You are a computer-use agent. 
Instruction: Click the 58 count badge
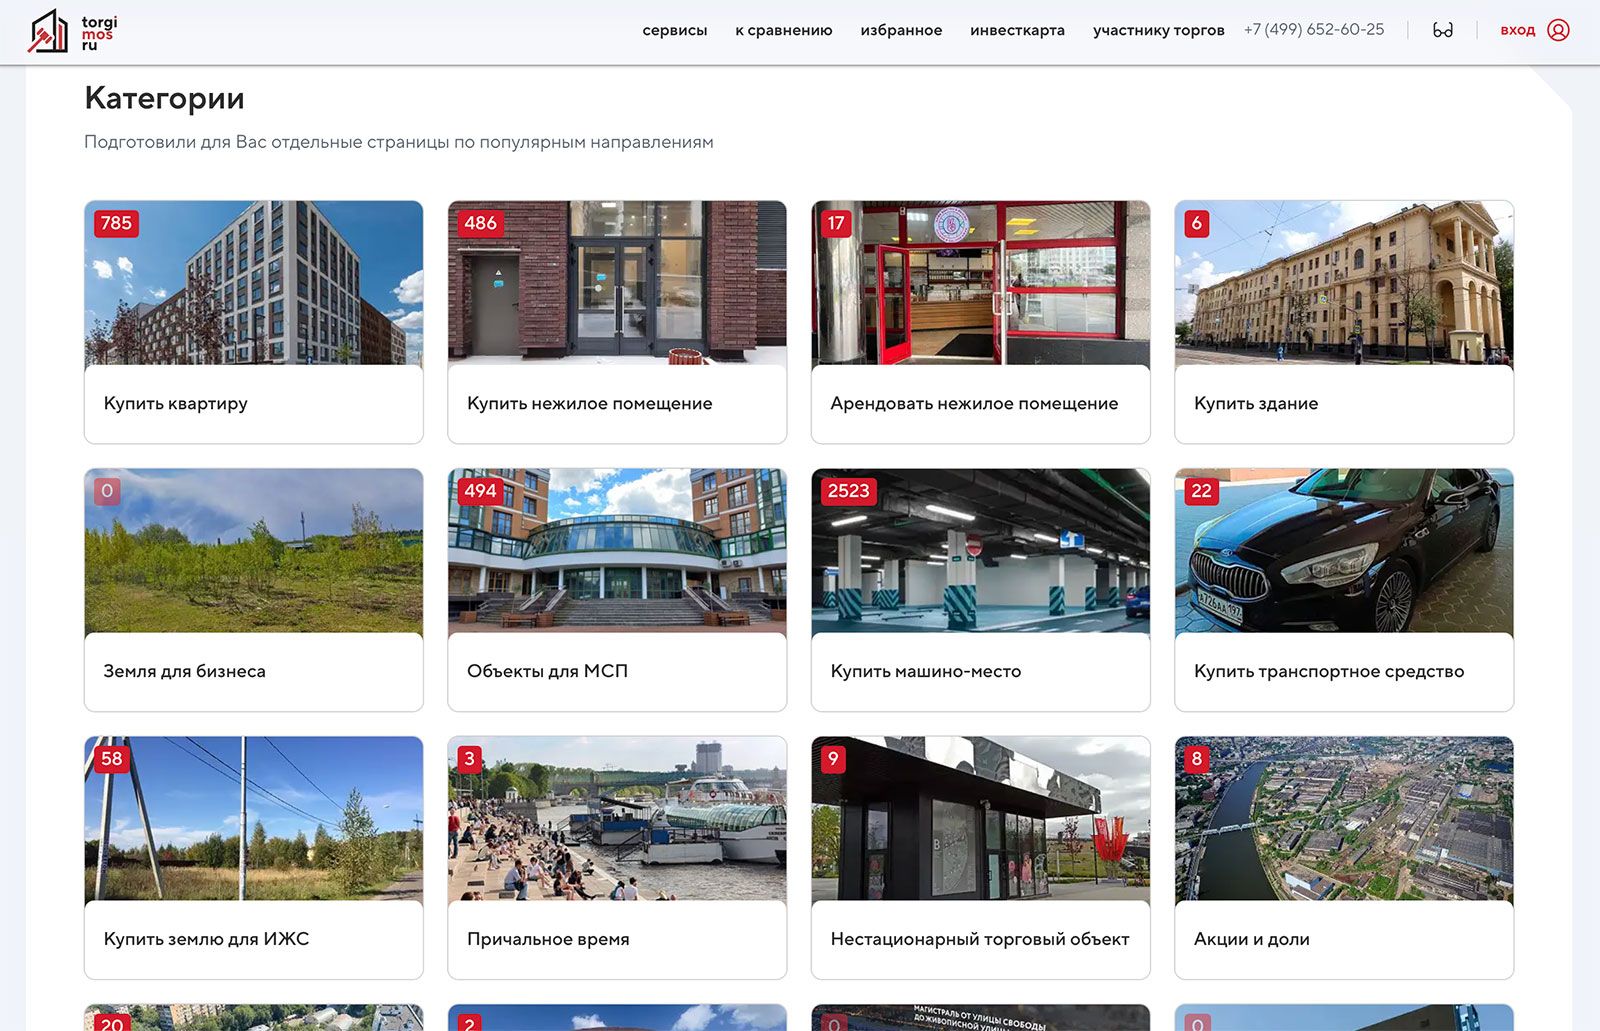(x=112, y=759)
